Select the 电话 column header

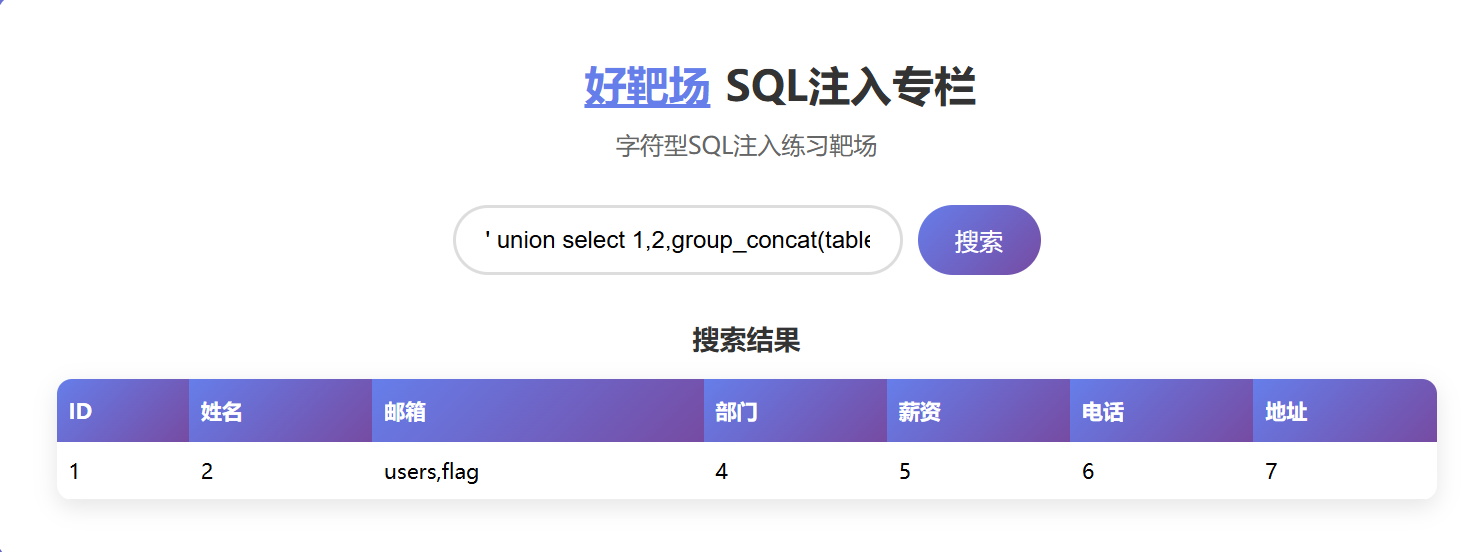click(x=1161, y=411)
